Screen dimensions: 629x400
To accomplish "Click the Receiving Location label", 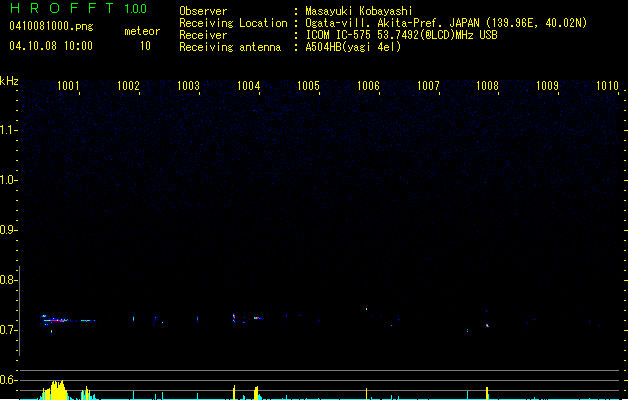I will coord(233,23).
